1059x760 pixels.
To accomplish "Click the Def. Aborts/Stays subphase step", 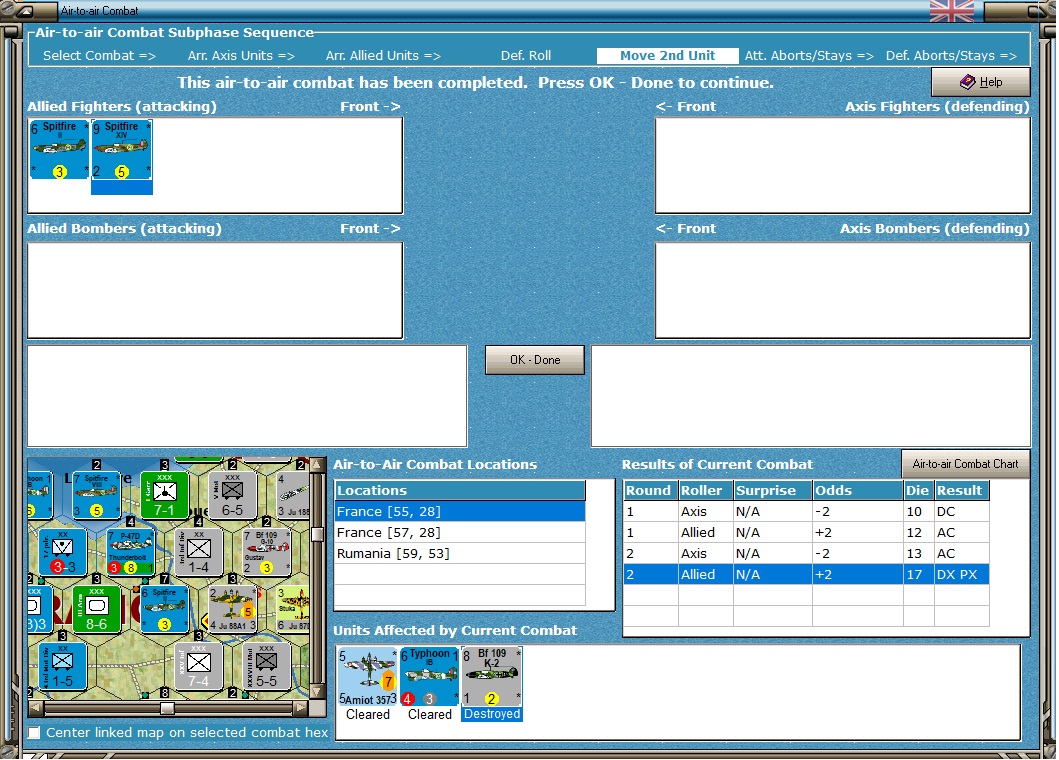I will [x=951, y=55].
